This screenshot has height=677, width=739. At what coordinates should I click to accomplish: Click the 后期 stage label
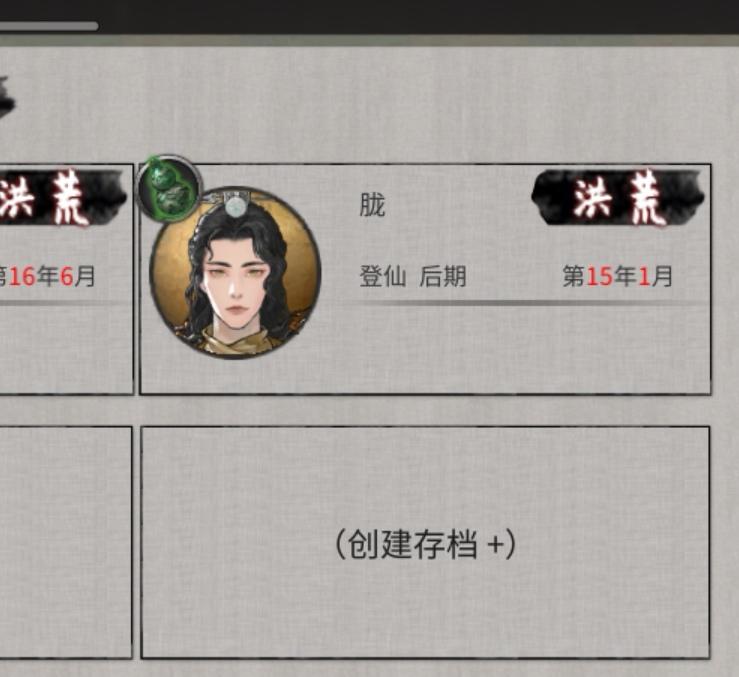[x=443, y=276]
